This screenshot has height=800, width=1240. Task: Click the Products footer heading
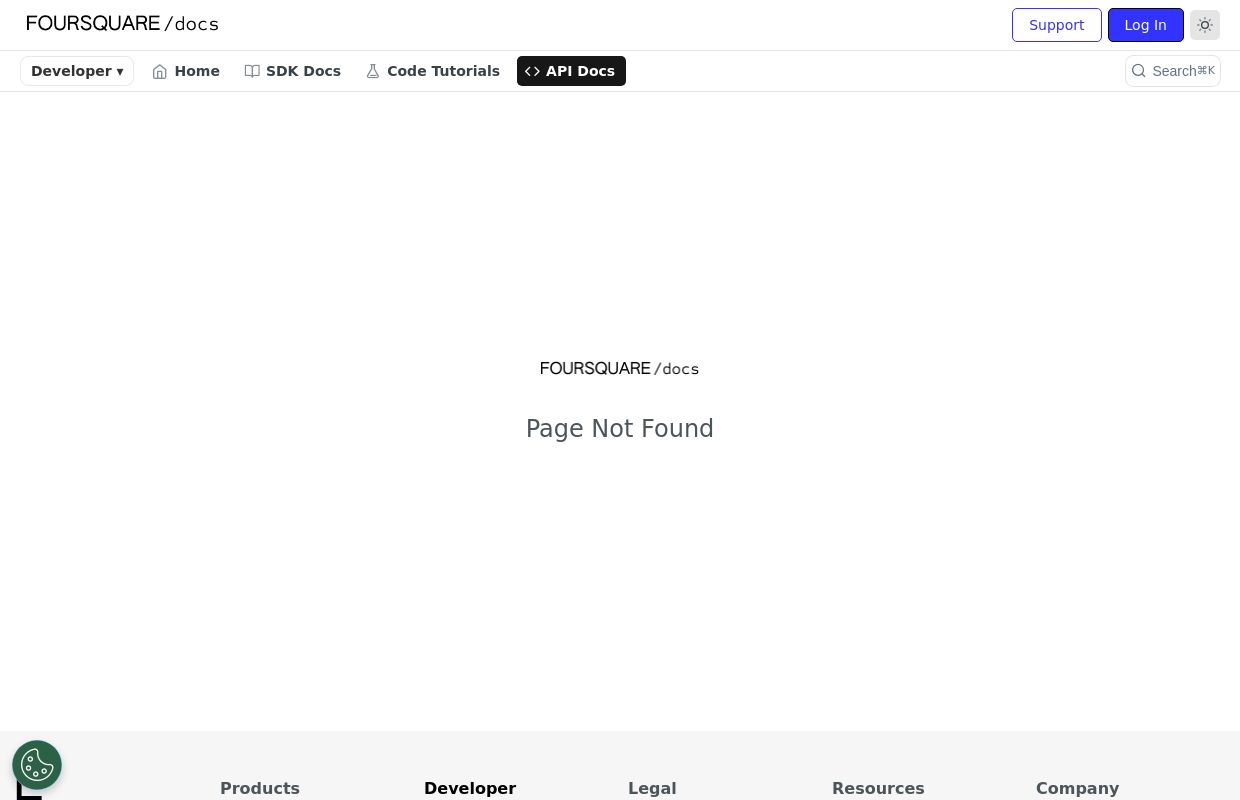[x=260, y=788]
